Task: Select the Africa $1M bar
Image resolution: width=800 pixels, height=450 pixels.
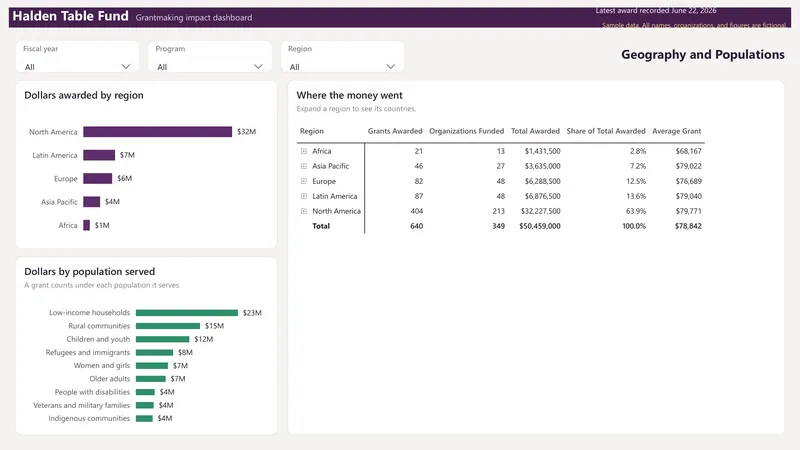Action: pos(86,226)
